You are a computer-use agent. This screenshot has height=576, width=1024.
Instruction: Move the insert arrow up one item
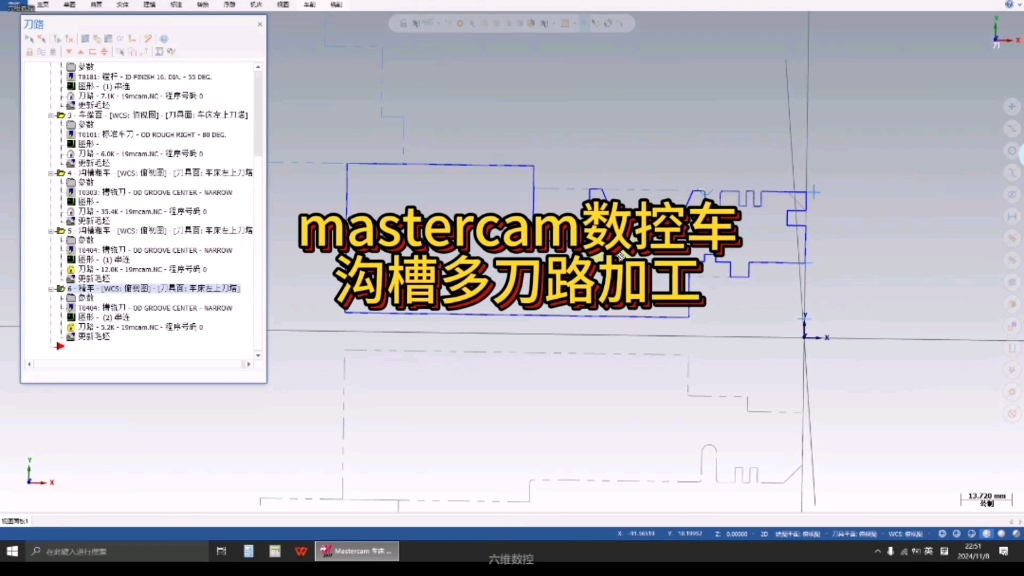tap(80, 52)
